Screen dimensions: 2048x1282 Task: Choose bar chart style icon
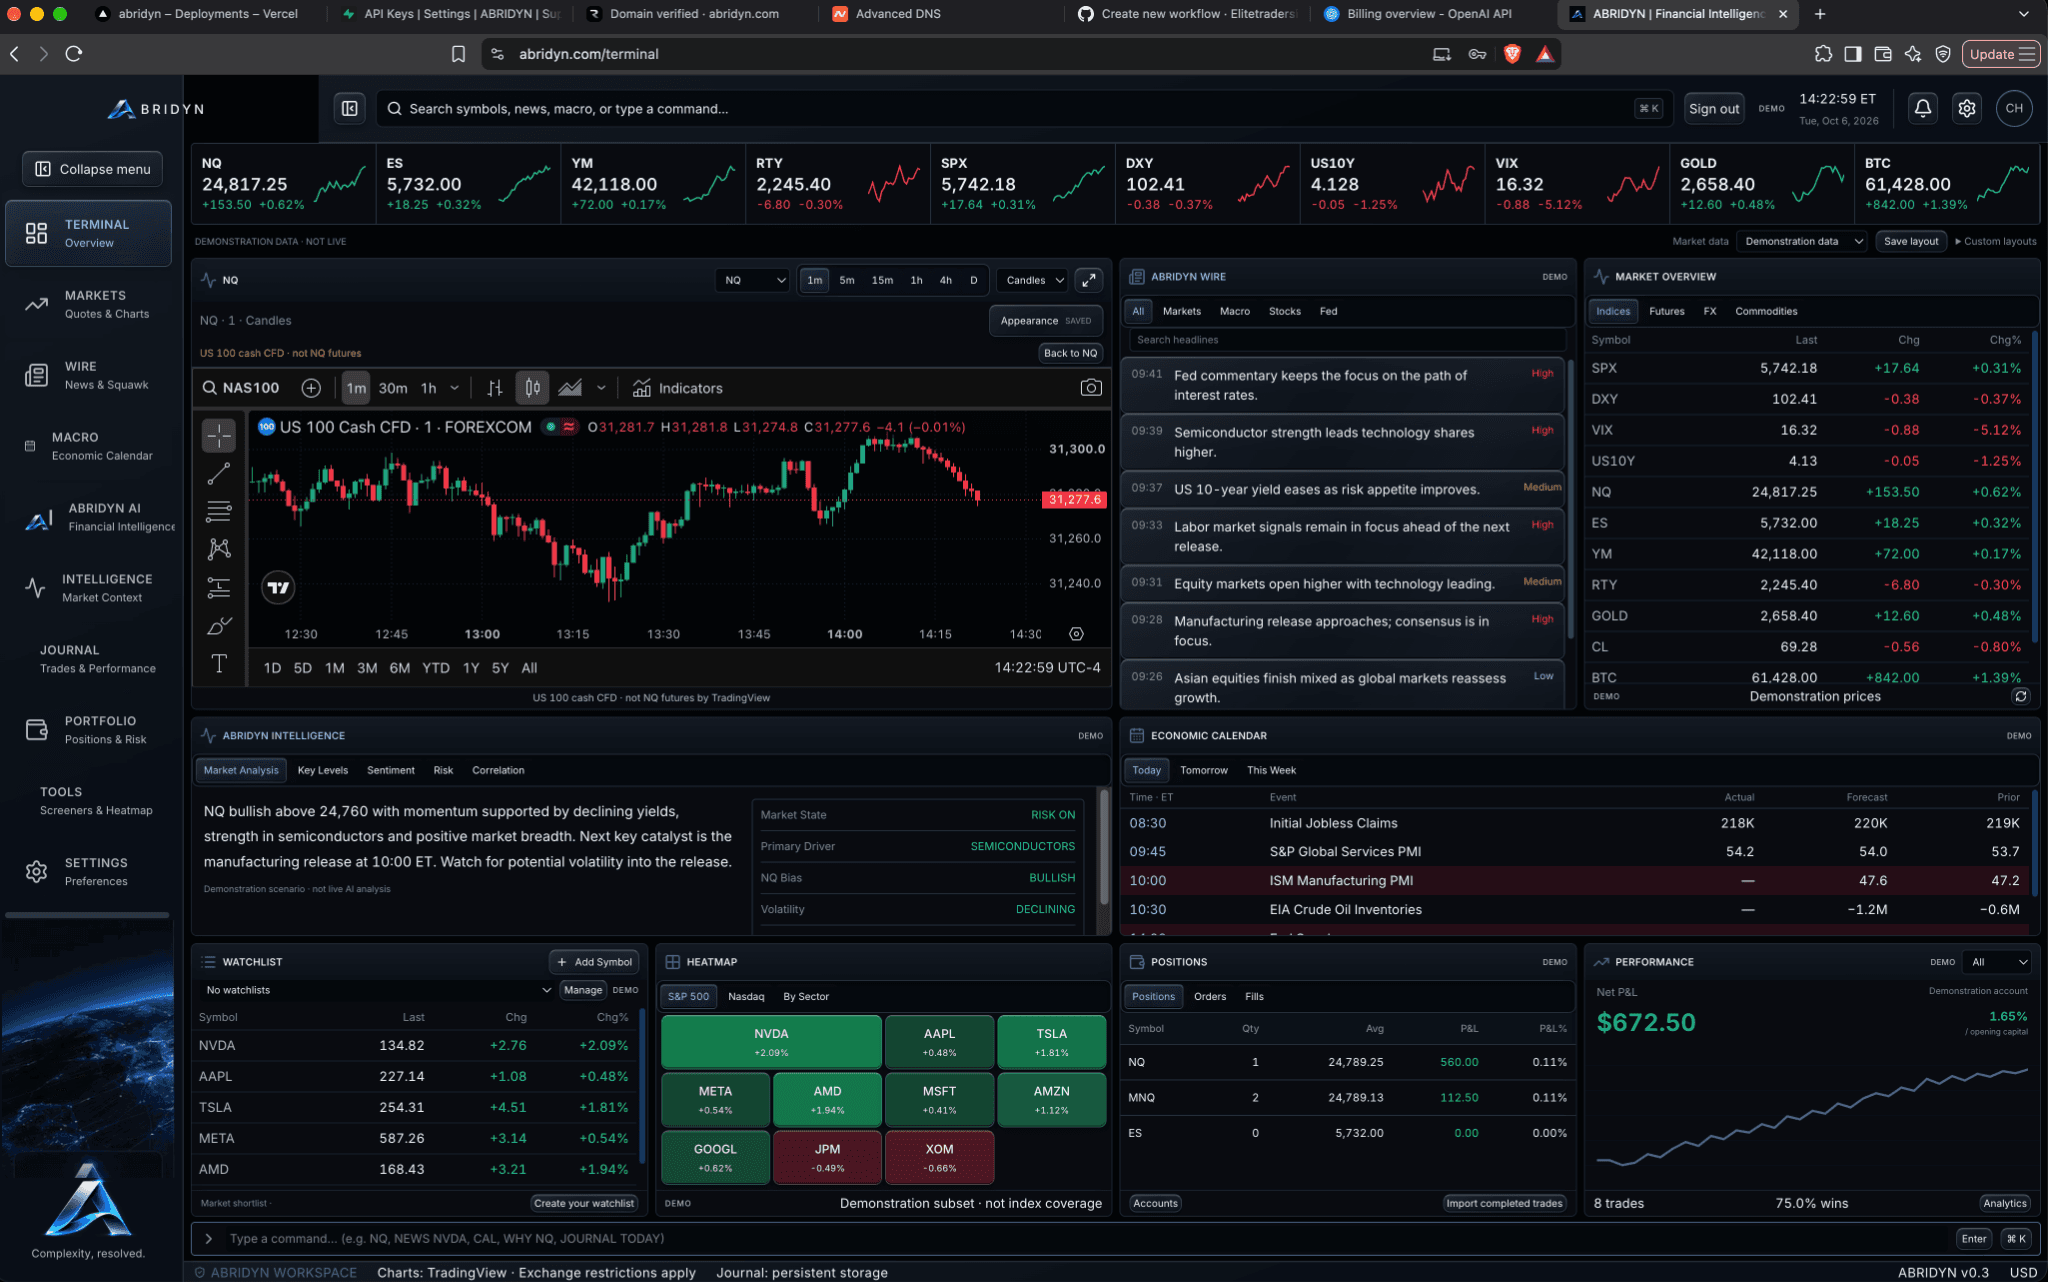click(495, 388)
